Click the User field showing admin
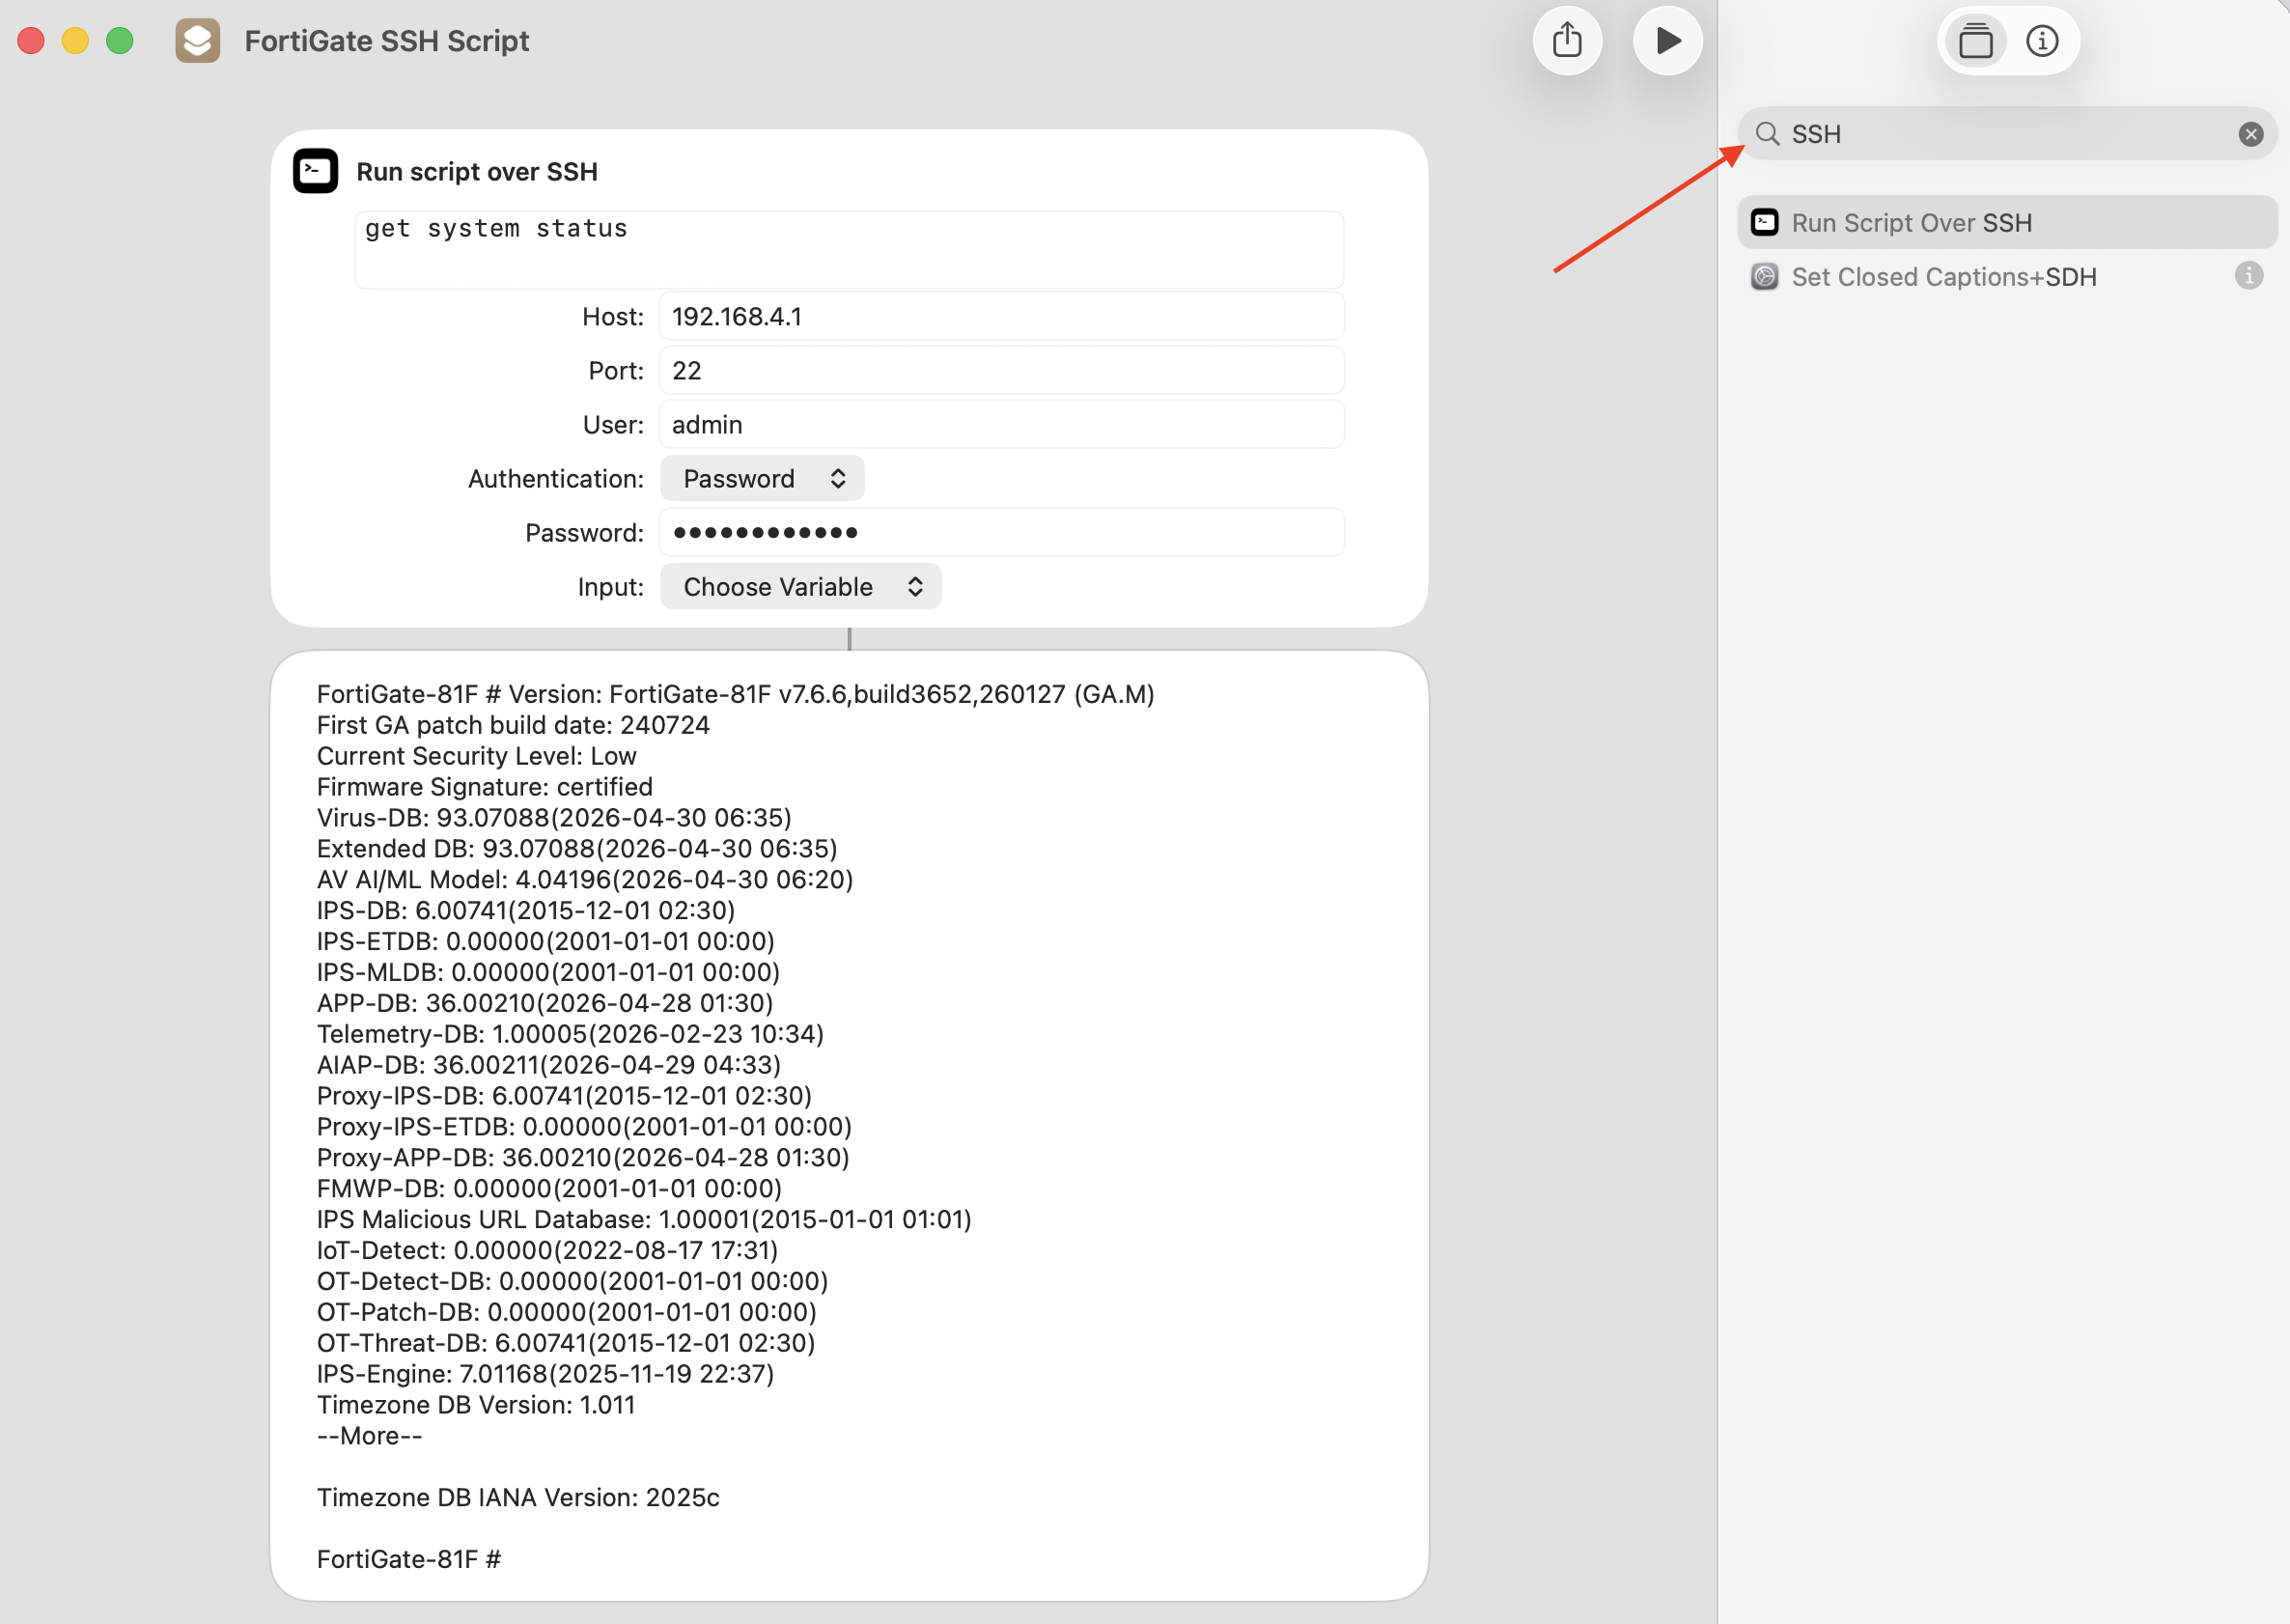This screenshot has height=1624, width=2290. click(1002, 425)
